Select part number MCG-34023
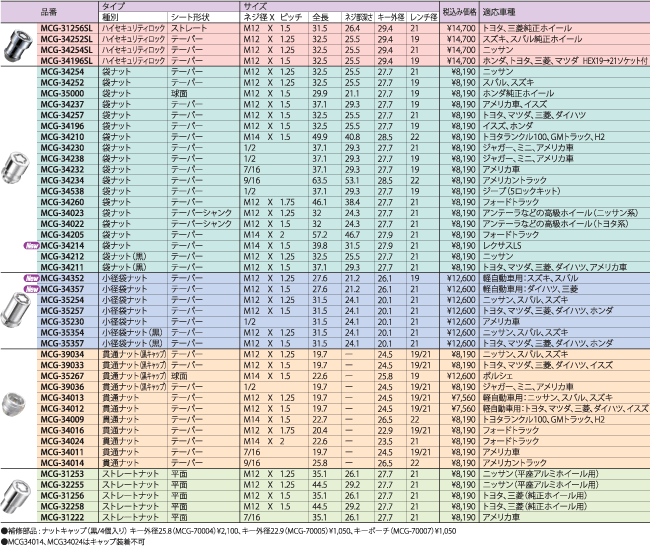 [62, 213]
